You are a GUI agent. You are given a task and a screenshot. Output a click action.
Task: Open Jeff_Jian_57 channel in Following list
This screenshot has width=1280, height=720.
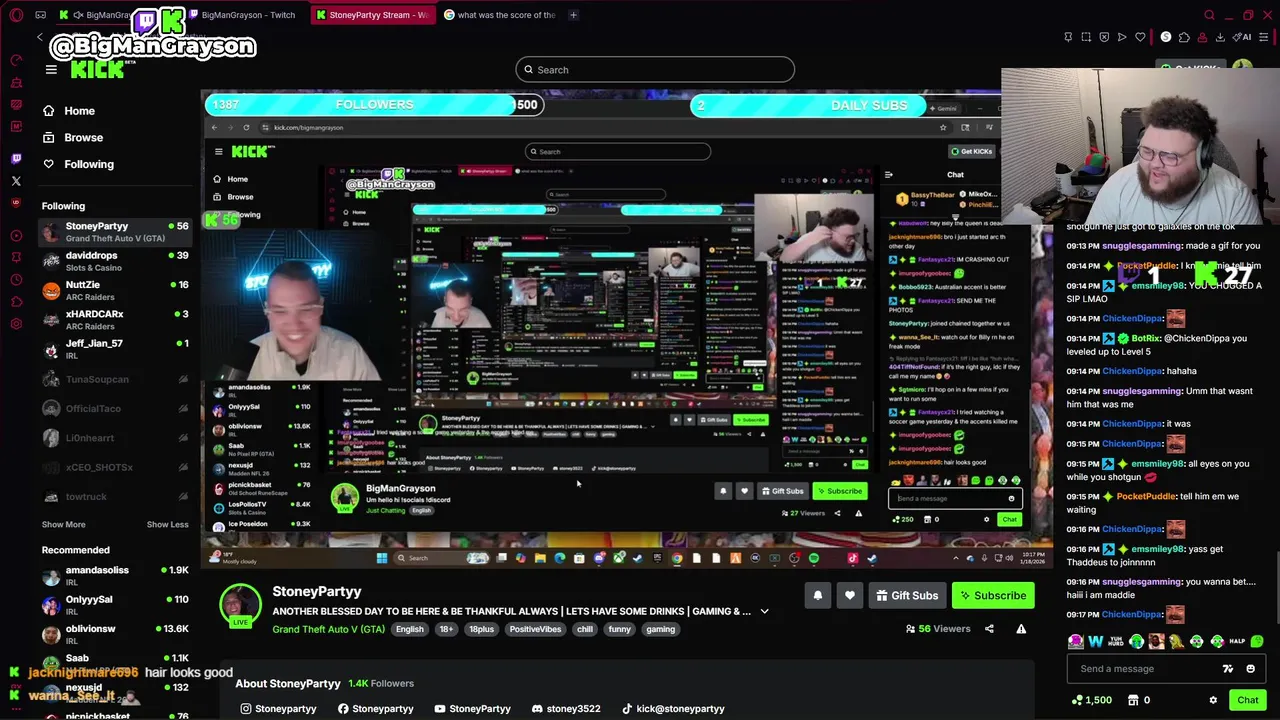[115, 349]
